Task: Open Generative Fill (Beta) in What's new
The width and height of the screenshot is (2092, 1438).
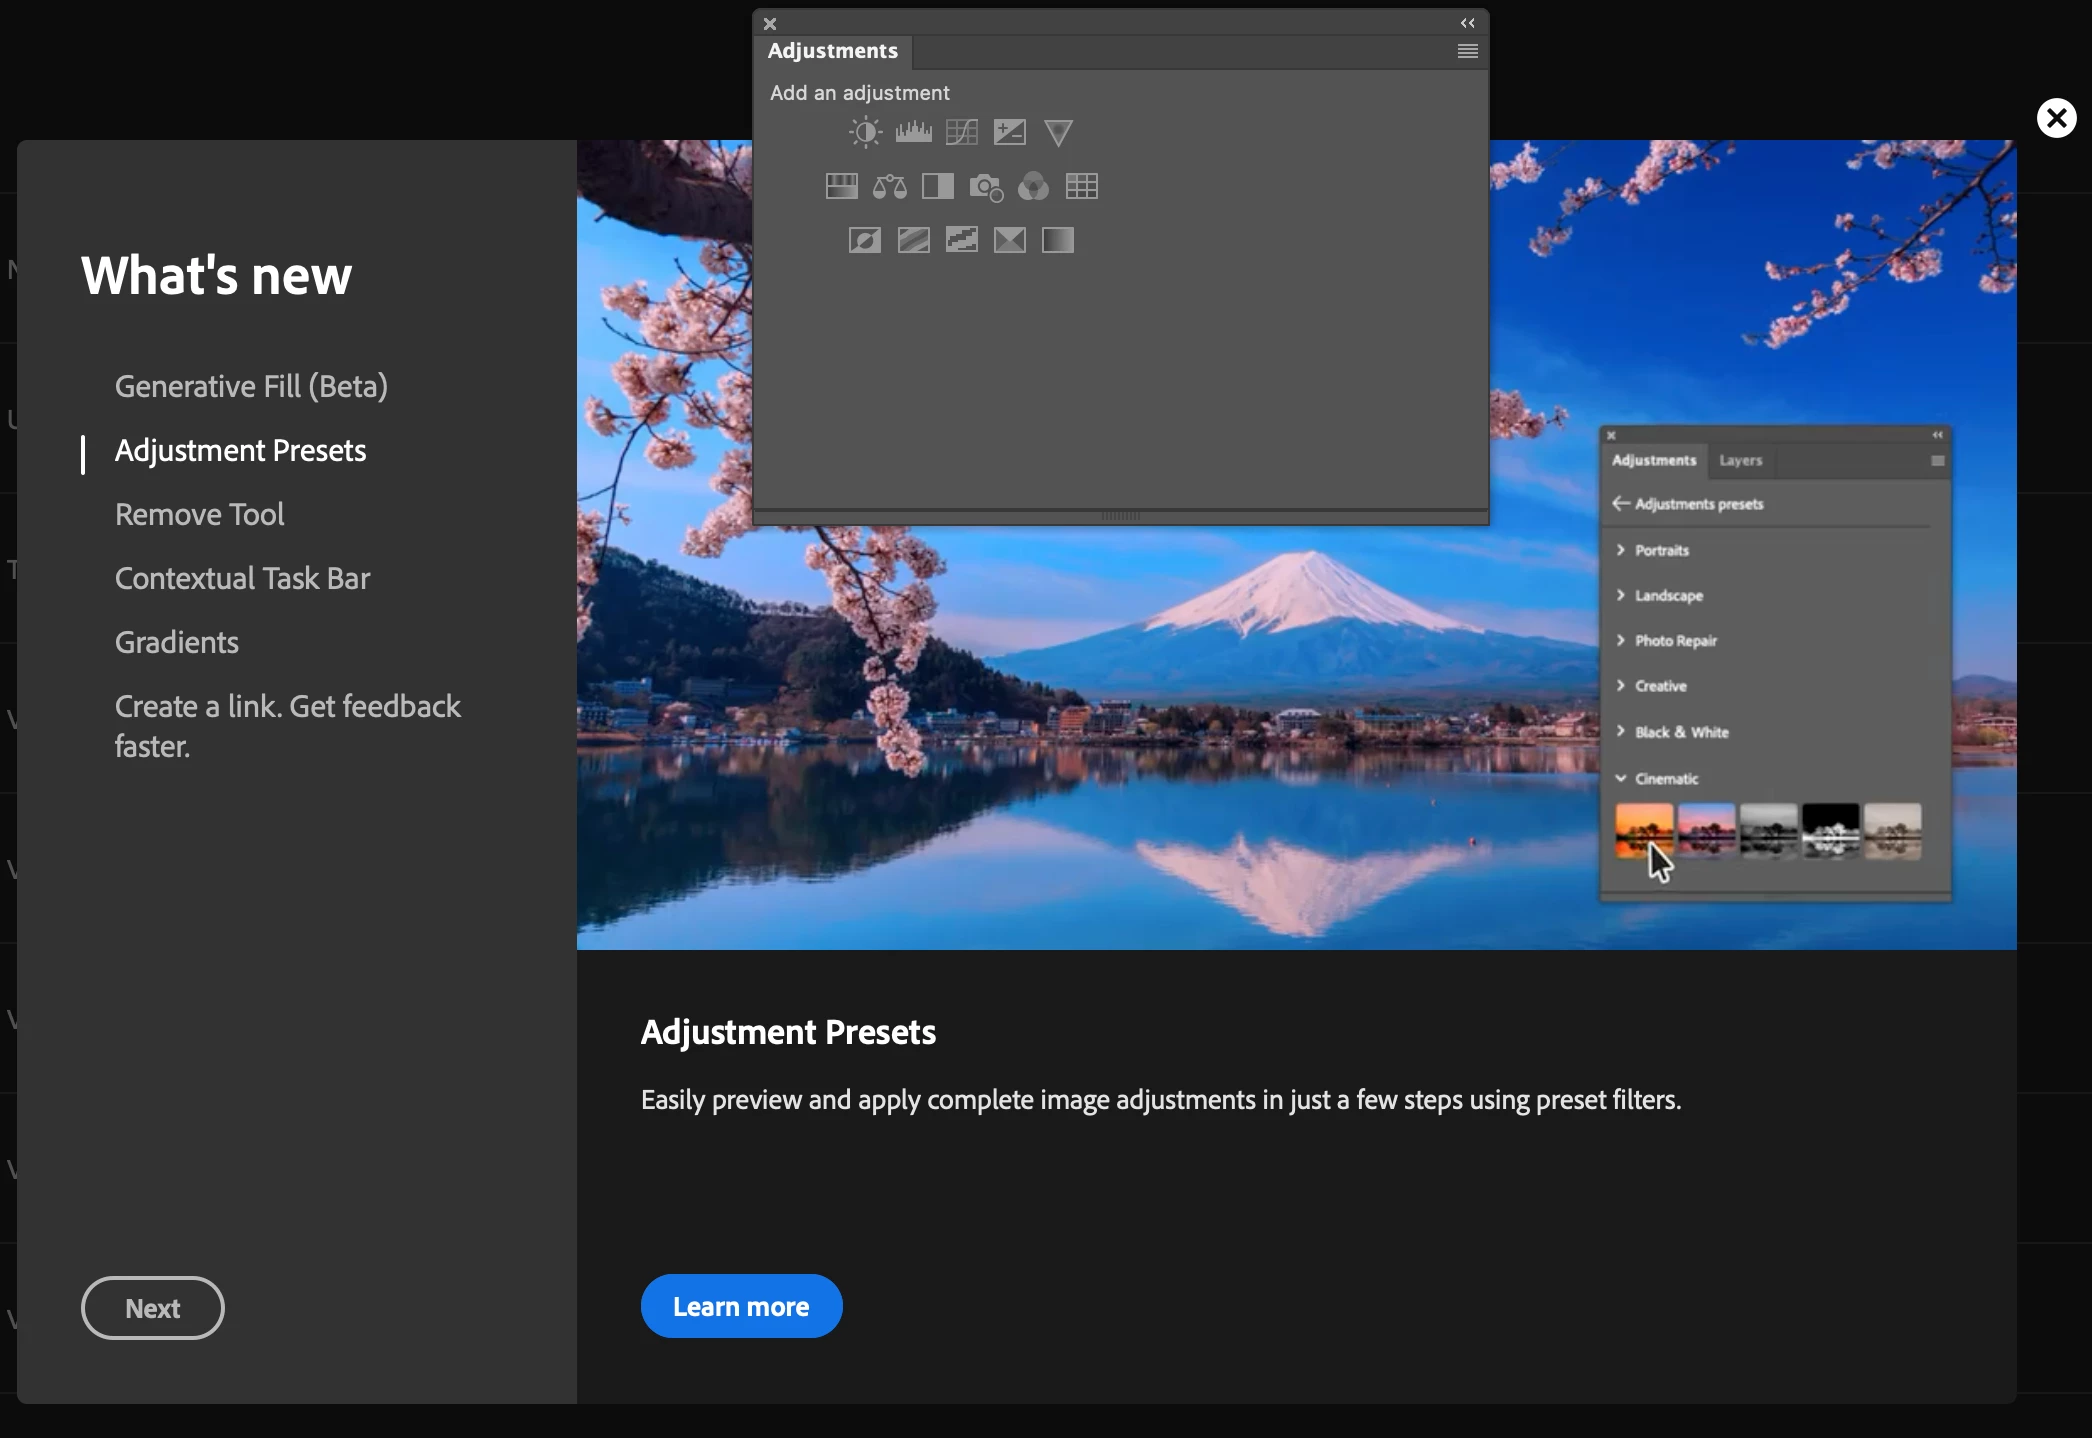Action: pyautogui.click(x=251, y=386)
